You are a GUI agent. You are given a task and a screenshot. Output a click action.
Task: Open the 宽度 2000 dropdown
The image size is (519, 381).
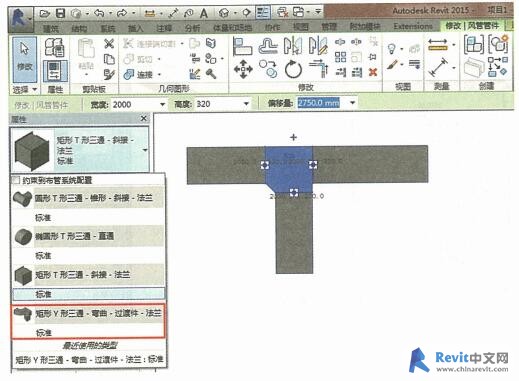162,104
